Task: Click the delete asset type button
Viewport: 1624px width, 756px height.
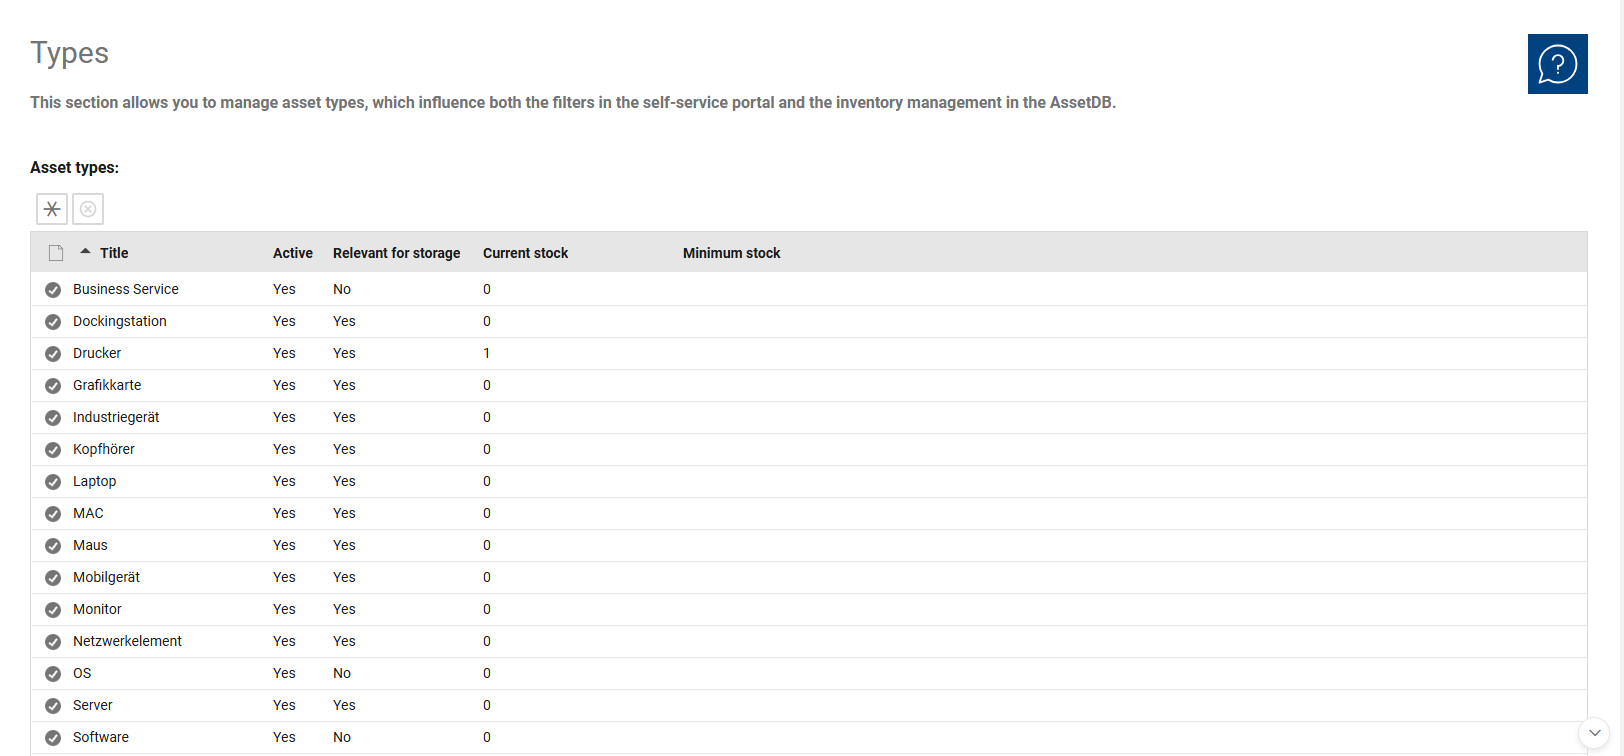Action: pos(88,209)
